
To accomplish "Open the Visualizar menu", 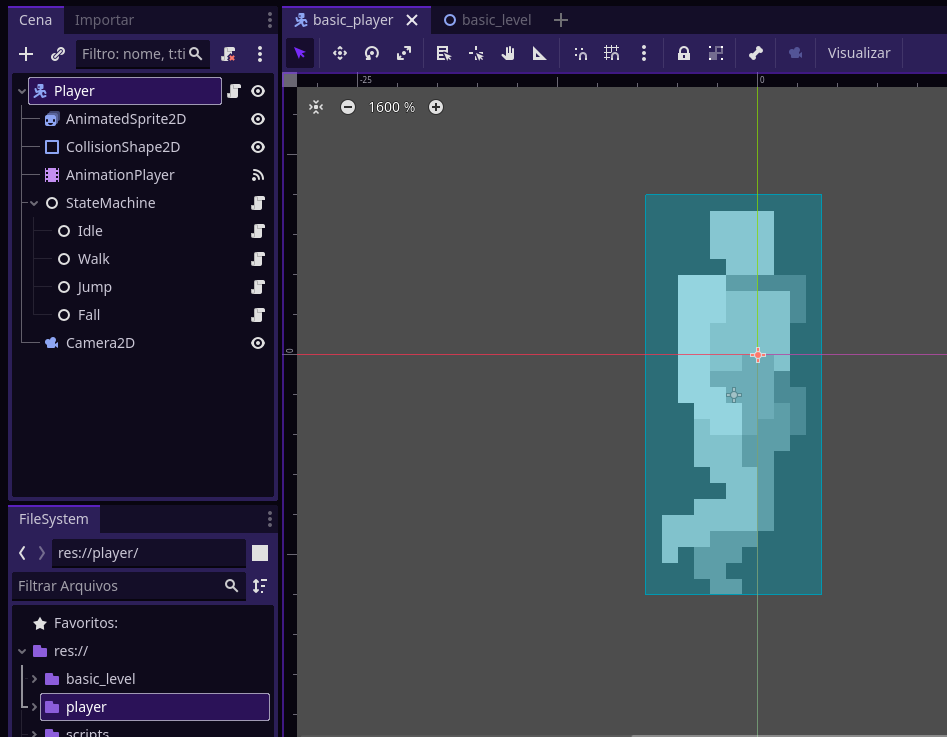I will 858,53.
